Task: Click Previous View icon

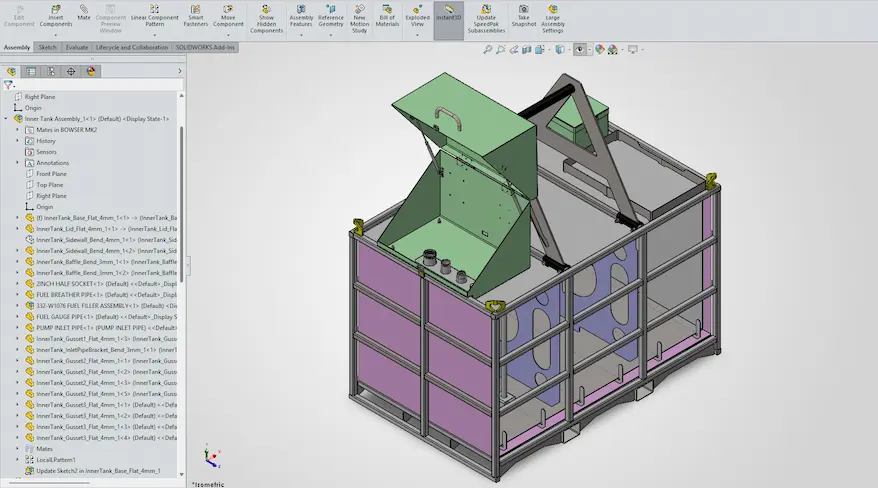Action: pos(513,50)
